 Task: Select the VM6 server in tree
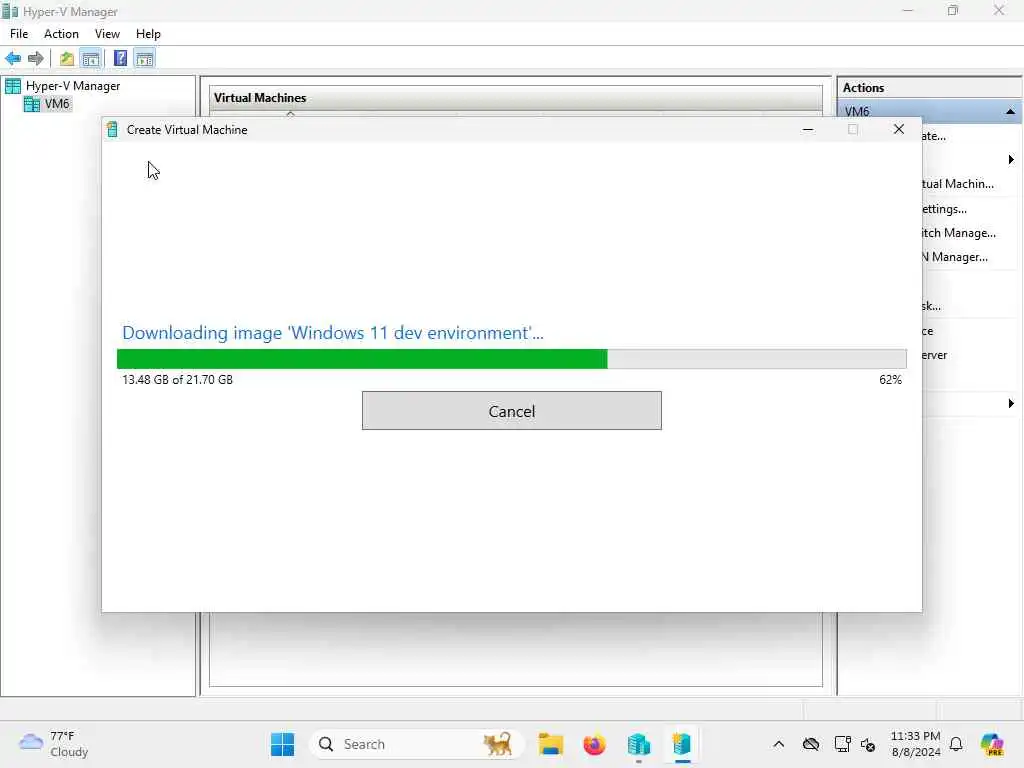[x=57, y=103]
